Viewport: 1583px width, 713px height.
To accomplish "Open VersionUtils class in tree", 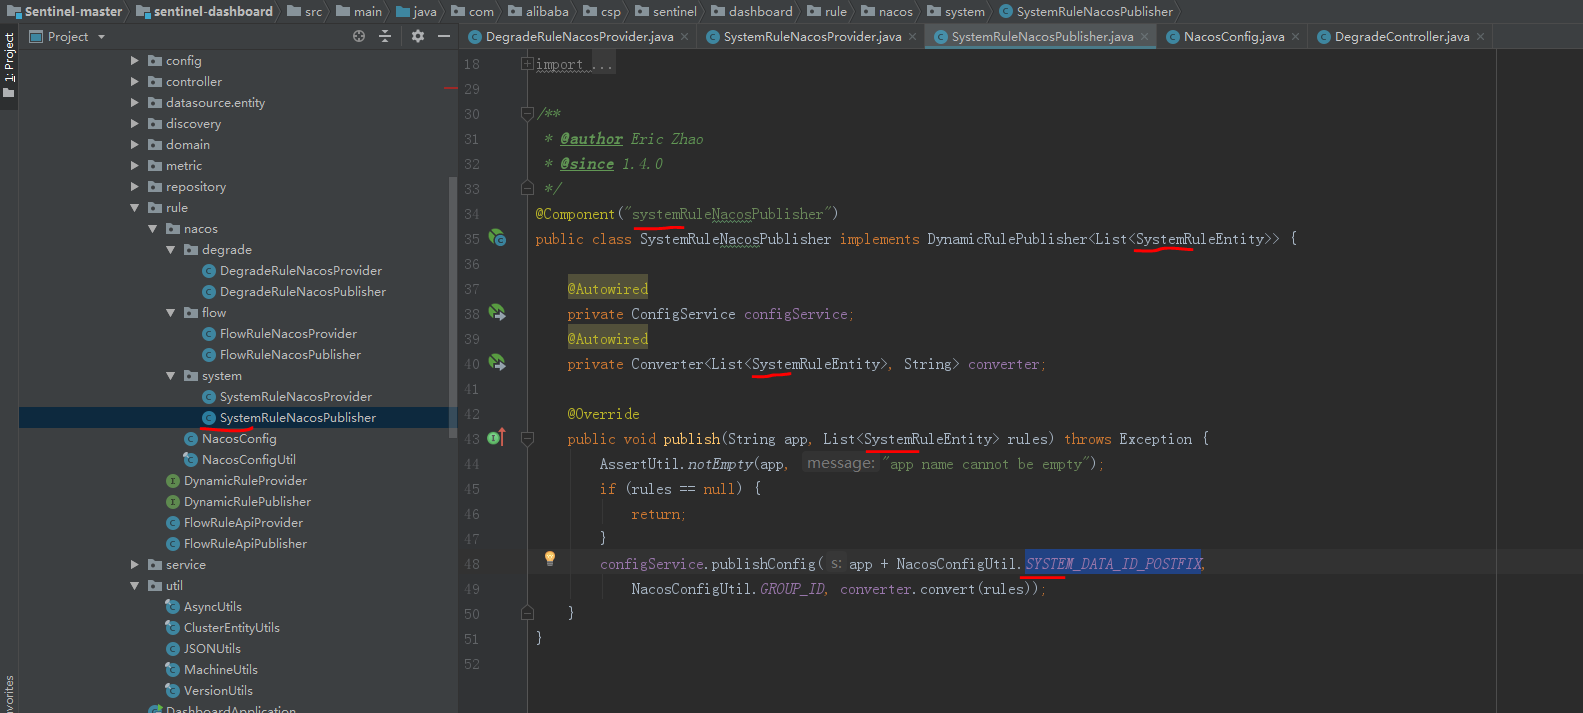I will pos(209,691).
